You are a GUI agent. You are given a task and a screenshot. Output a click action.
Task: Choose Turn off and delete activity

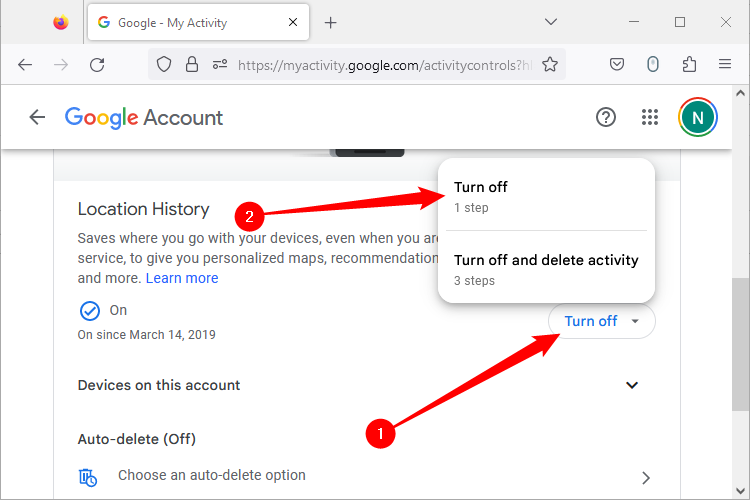[x=546, y=269]
